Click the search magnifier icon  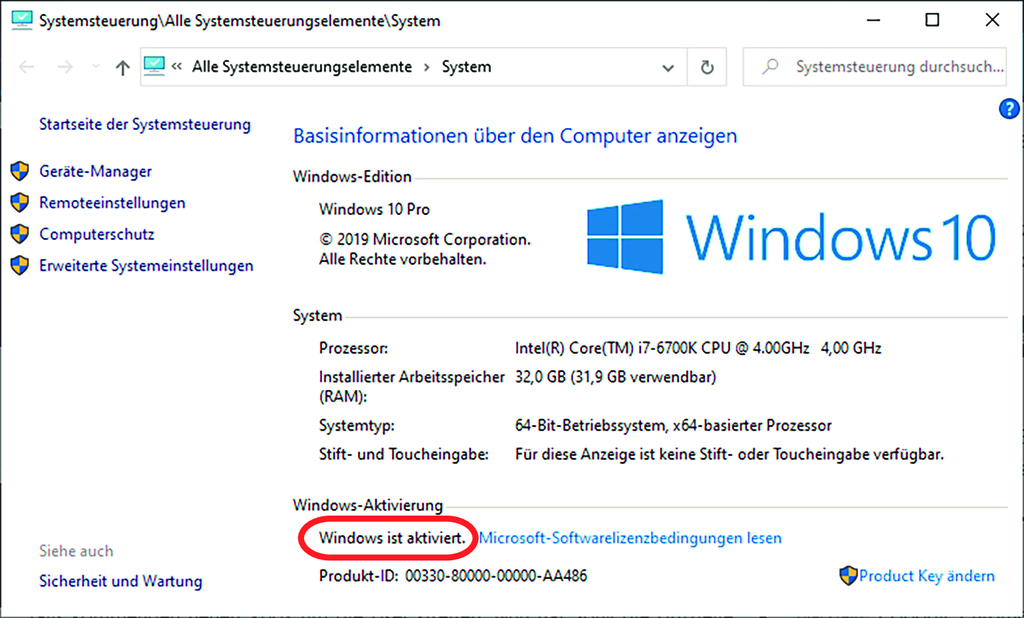pos(771,66)
